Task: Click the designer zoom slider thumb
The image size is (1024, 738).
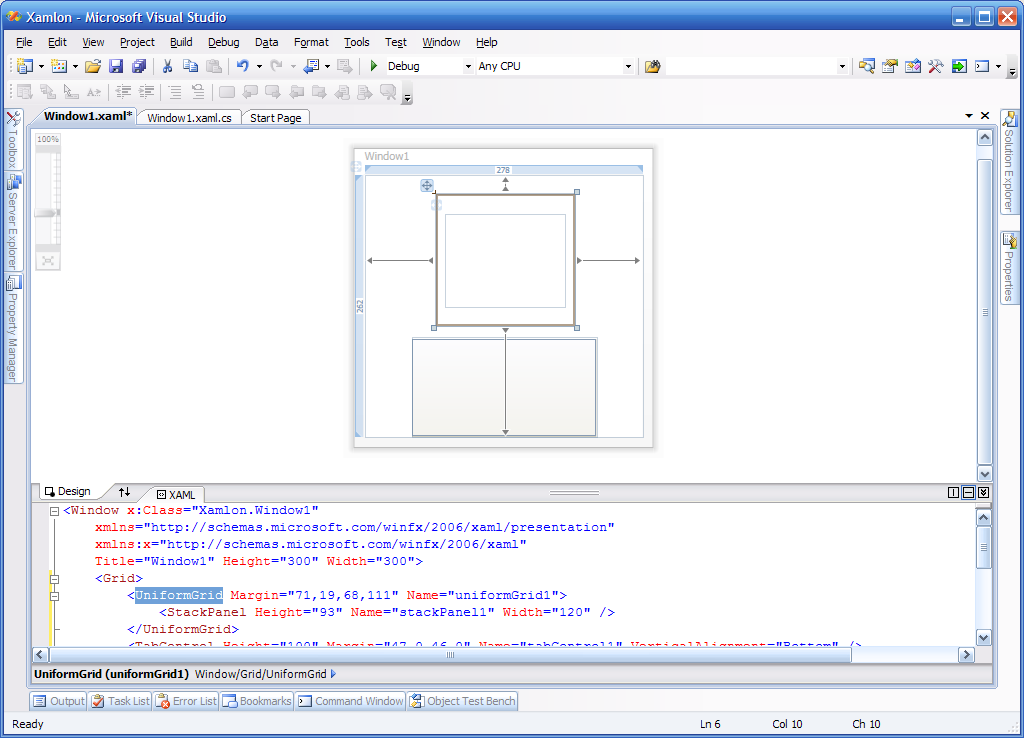Action: [48, 213]
